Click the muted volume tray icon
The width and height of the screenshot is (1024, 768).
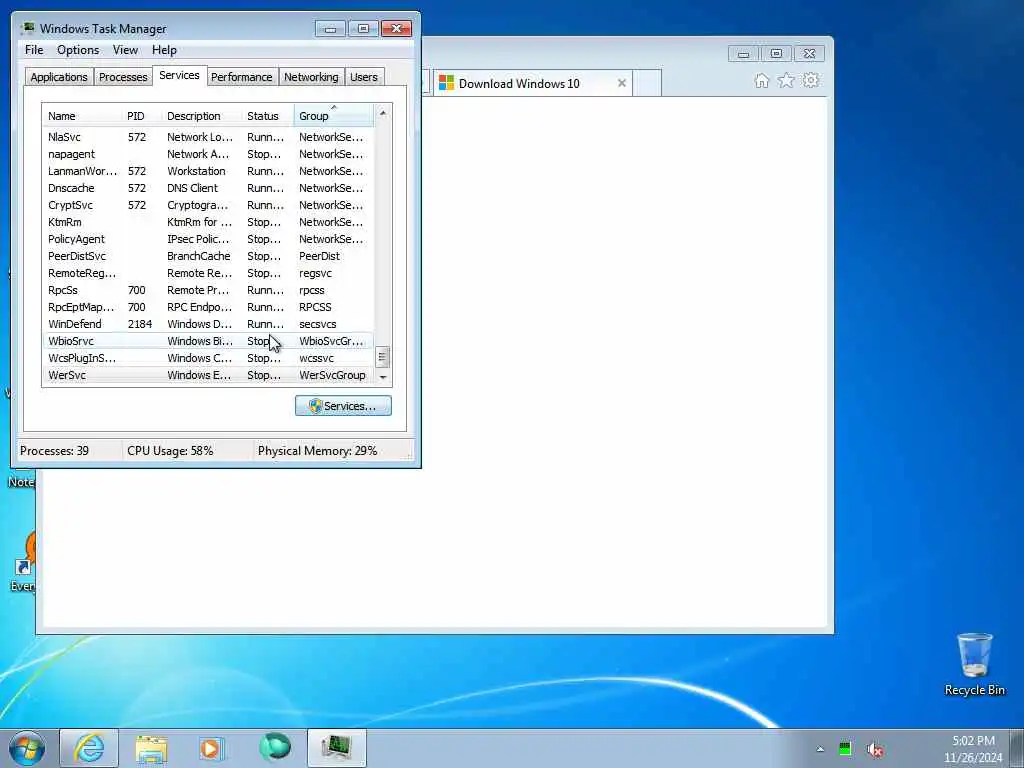pyautogui.click(x=875, y=749)
